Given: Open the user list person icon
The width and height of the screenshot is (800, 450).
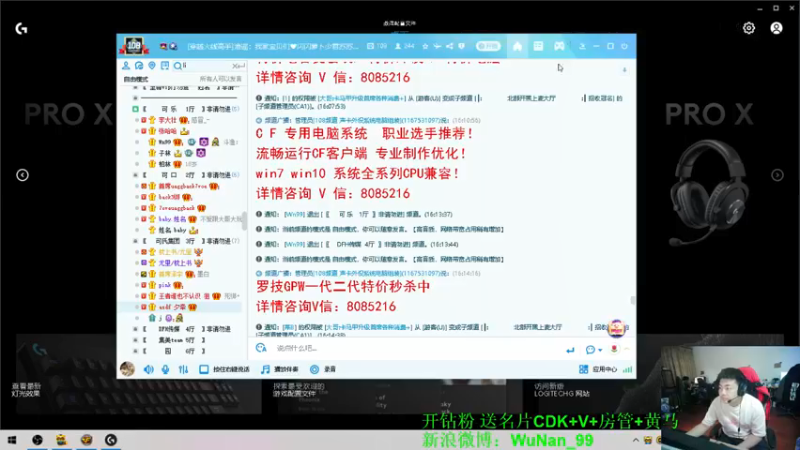Looking at the screenshot, I should 126,66.
